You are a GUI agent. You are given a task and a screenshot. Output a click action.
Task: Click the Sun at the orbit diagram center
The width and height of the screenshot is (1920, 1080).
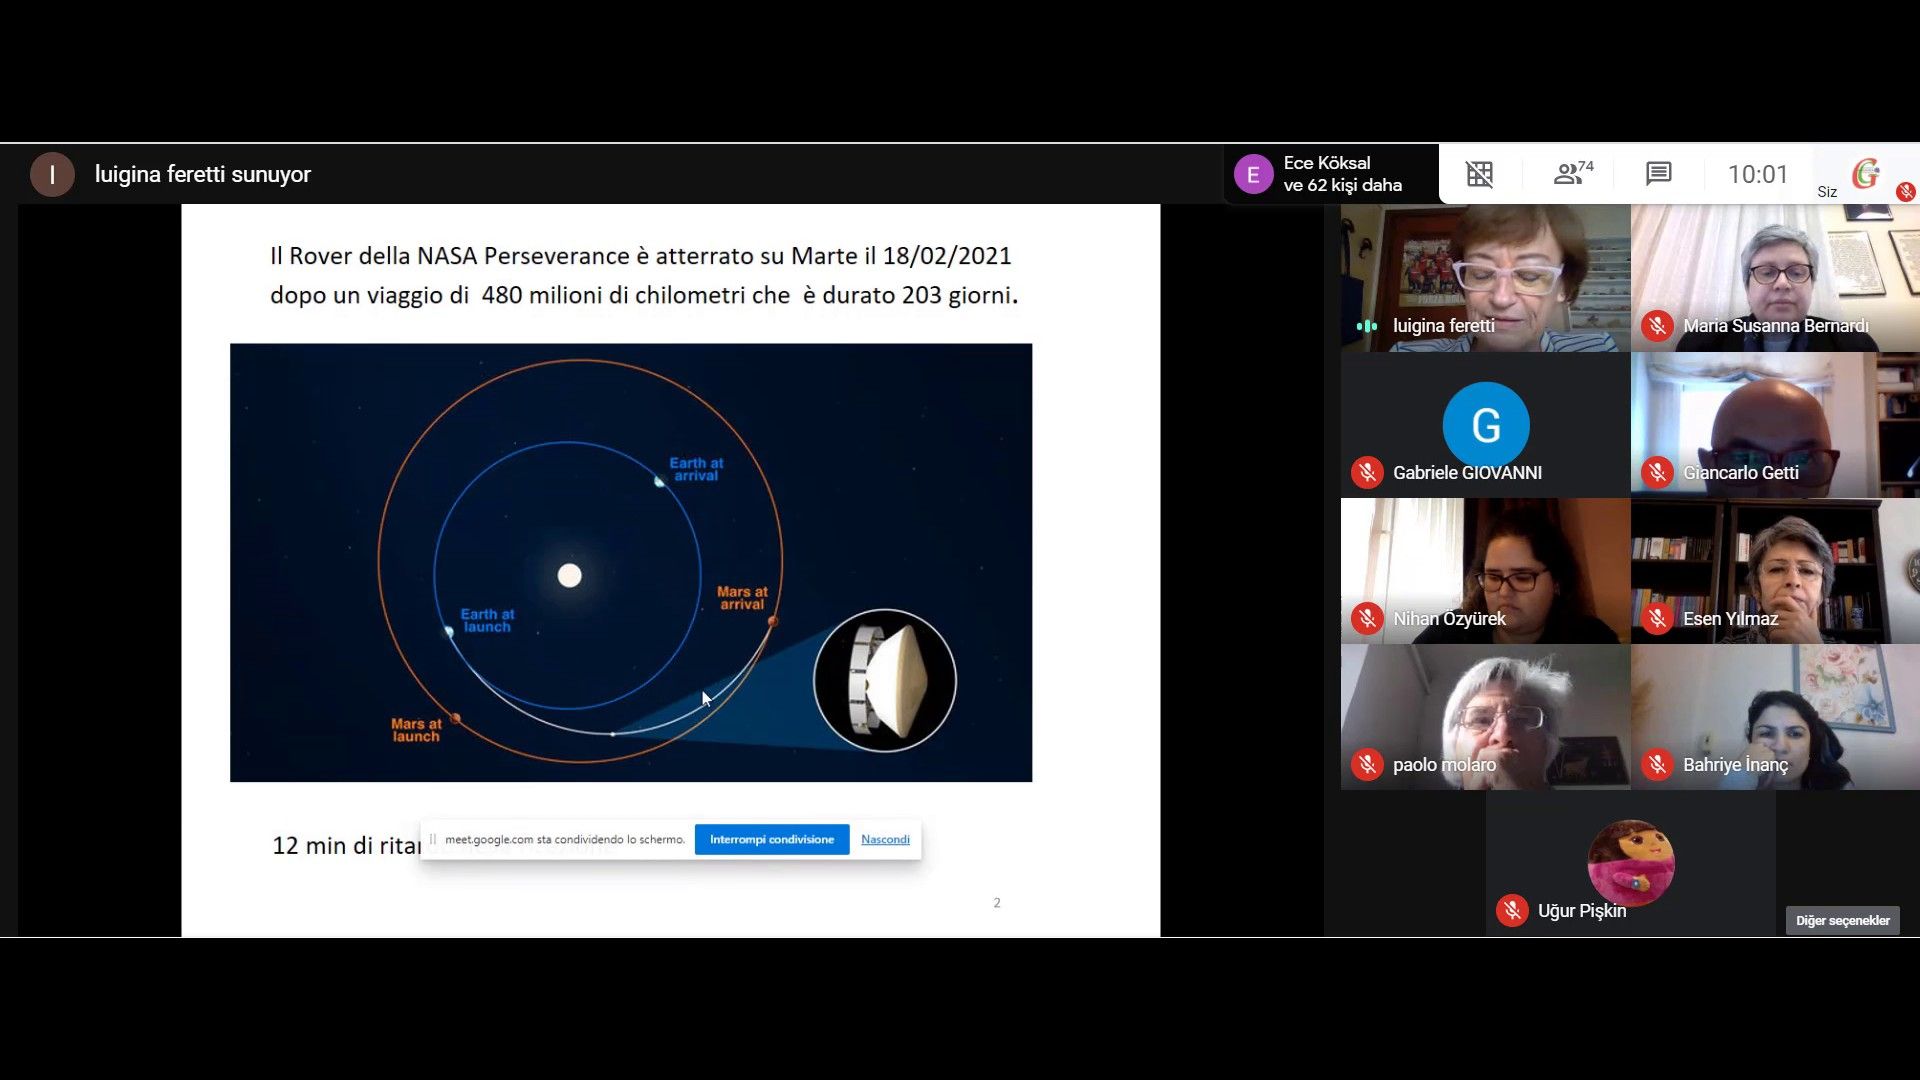click(569, 575)
